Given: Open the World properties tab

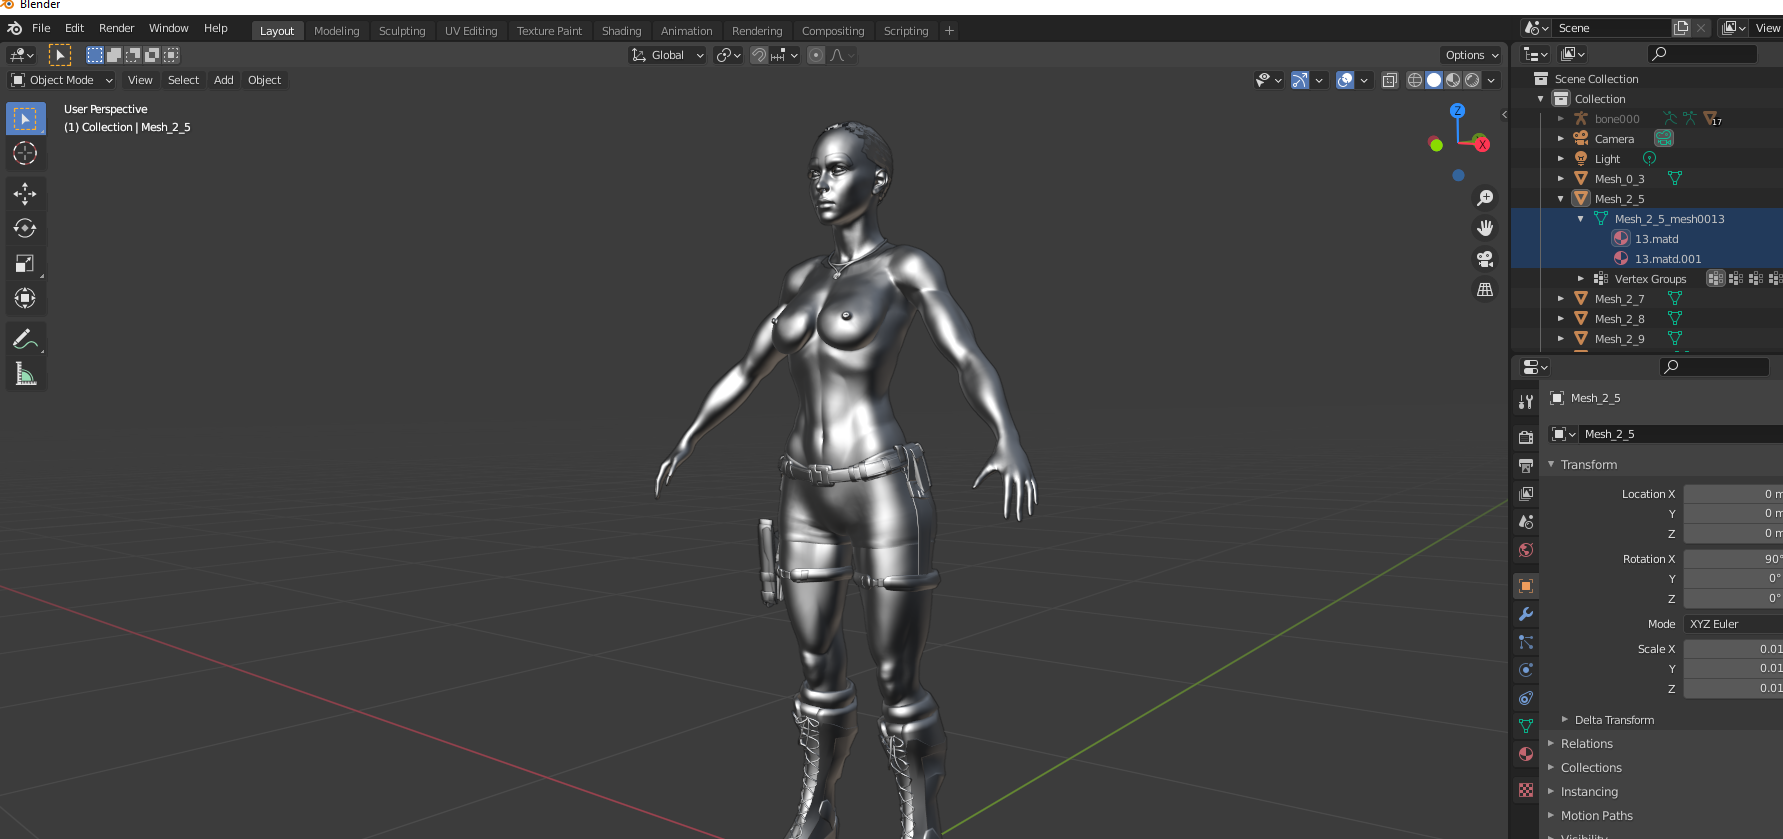Looking at the screenshot, I should point(1526,549).
